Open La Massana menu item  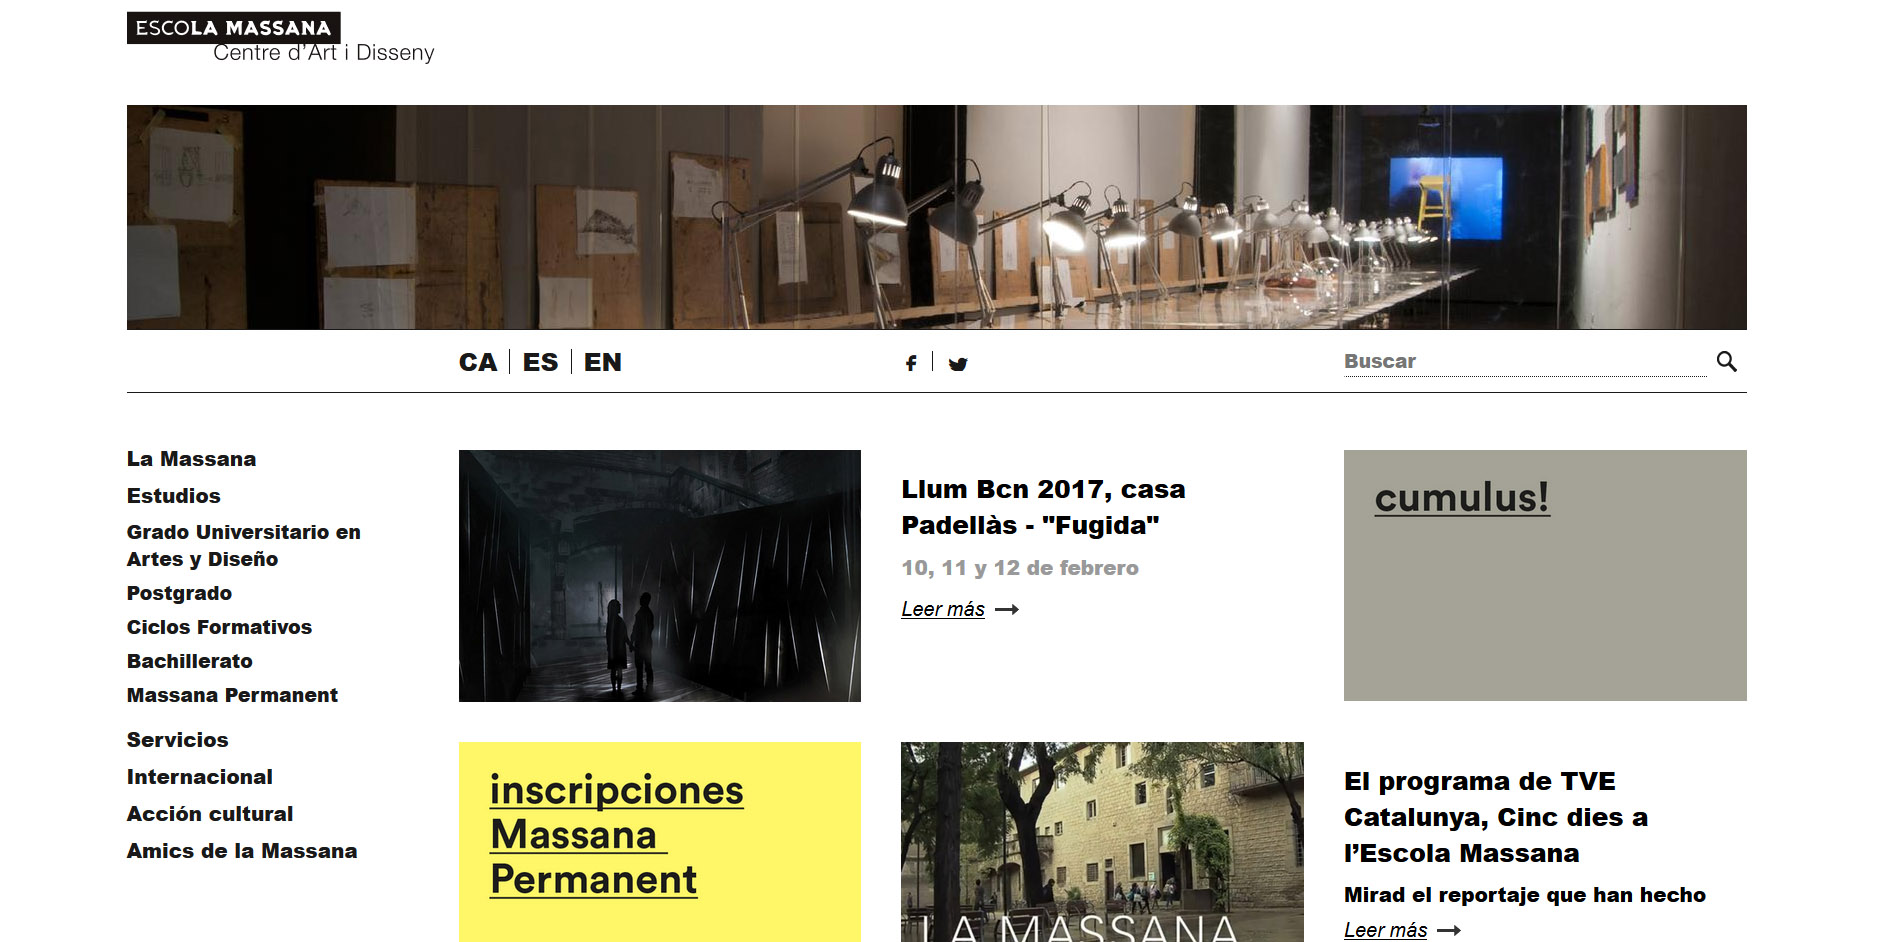point(191,459)
